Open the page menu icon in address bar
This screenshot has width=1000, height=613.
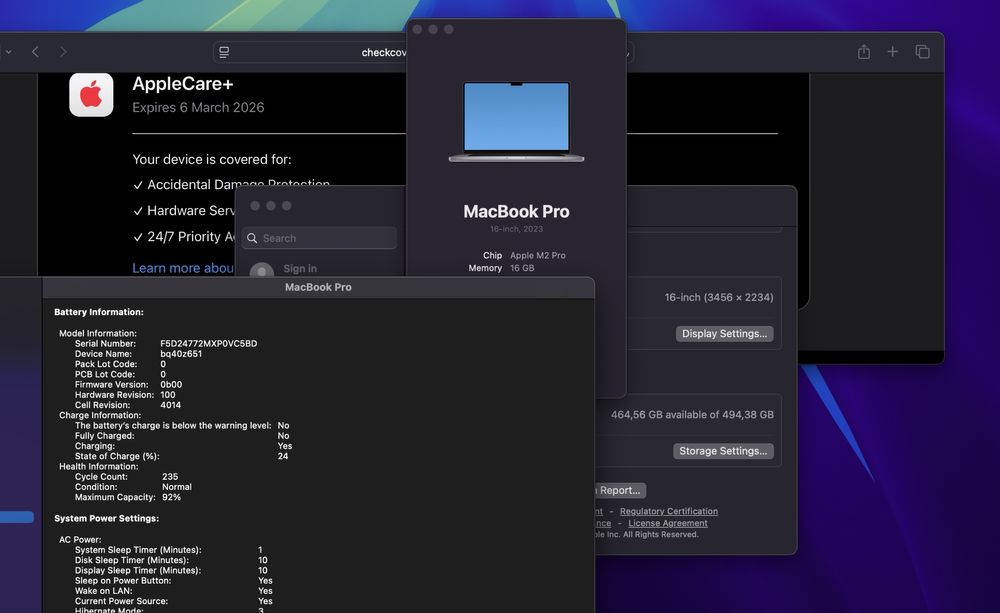[225, 52]
